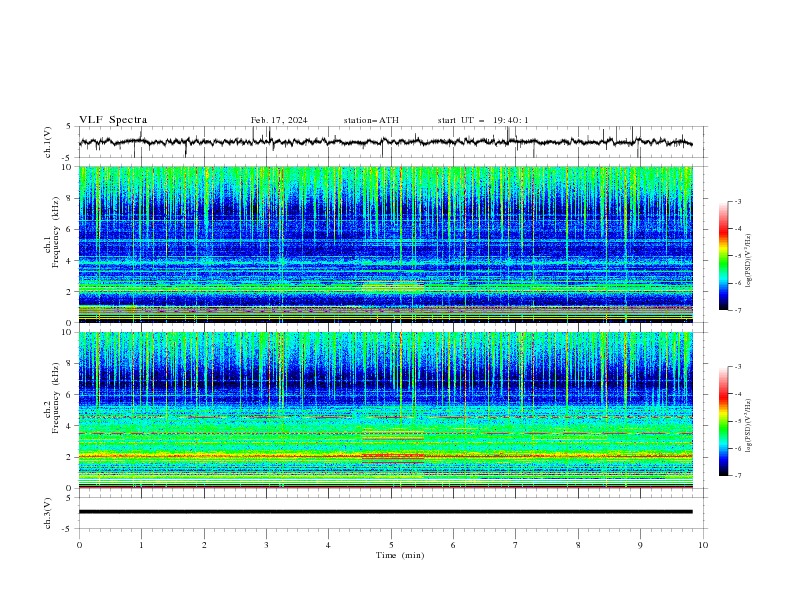Click the "Time (min)" axis label
Viewport: 792px width, 612px height.
coord(400,555)
